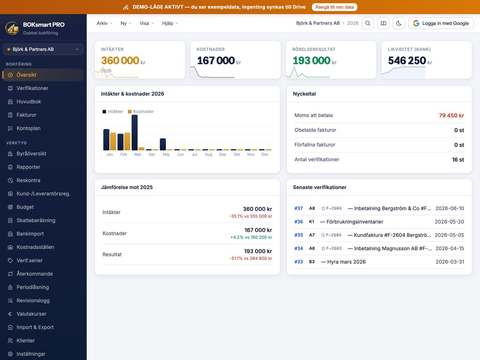Open search with the magnifier icon
The image size is (480, 360).
point(368,23)
